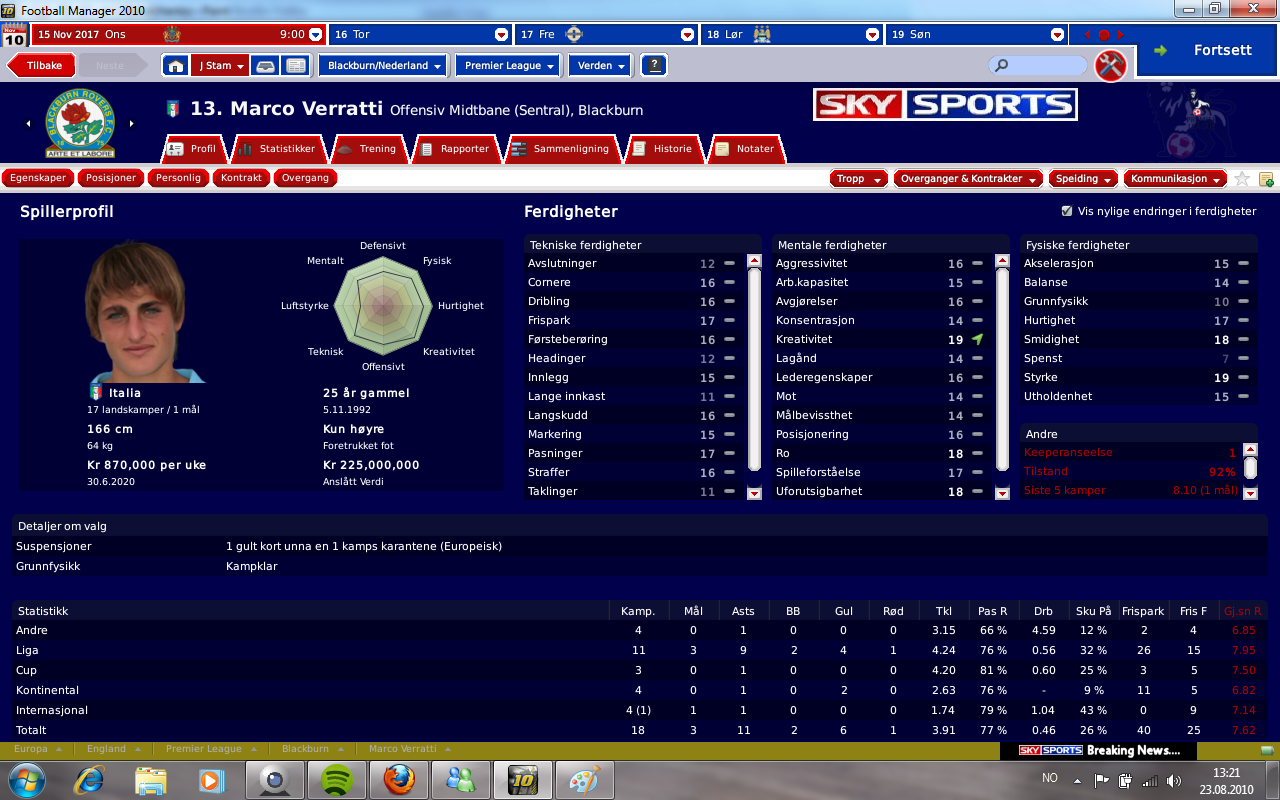Click the Fortsett continue button
This screenshot has width=1280, height=800.
click(x=1209, y=50)
